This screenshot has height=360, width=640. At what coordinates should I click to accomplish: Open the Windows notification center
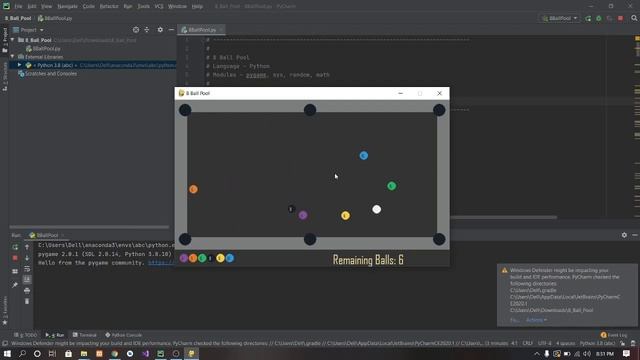click(x=626, y=353)
